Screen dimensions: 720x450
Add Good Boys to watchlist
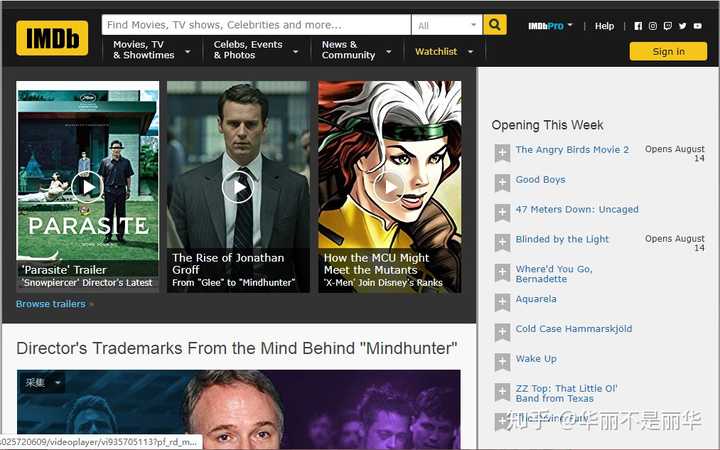click(x=502, y=183)
